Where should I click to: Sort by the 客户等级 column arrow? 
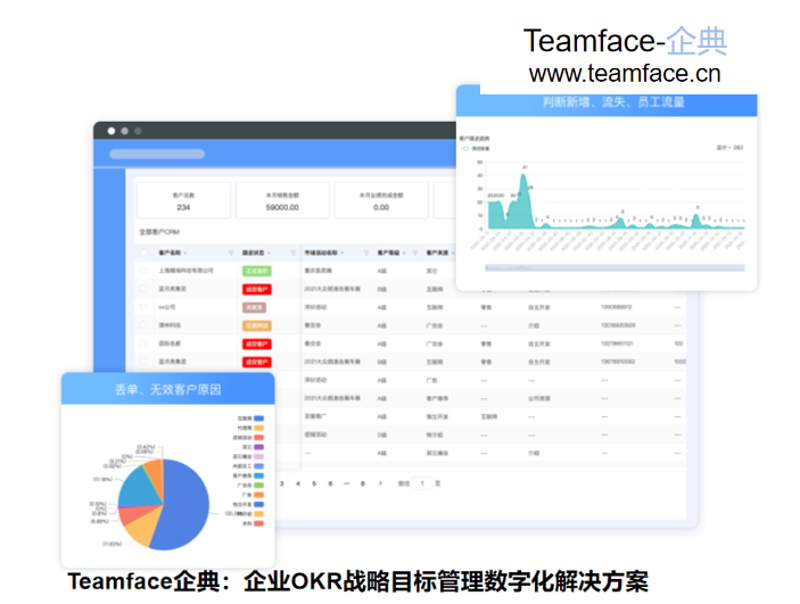pyautogui.click(x=404, y=253)
